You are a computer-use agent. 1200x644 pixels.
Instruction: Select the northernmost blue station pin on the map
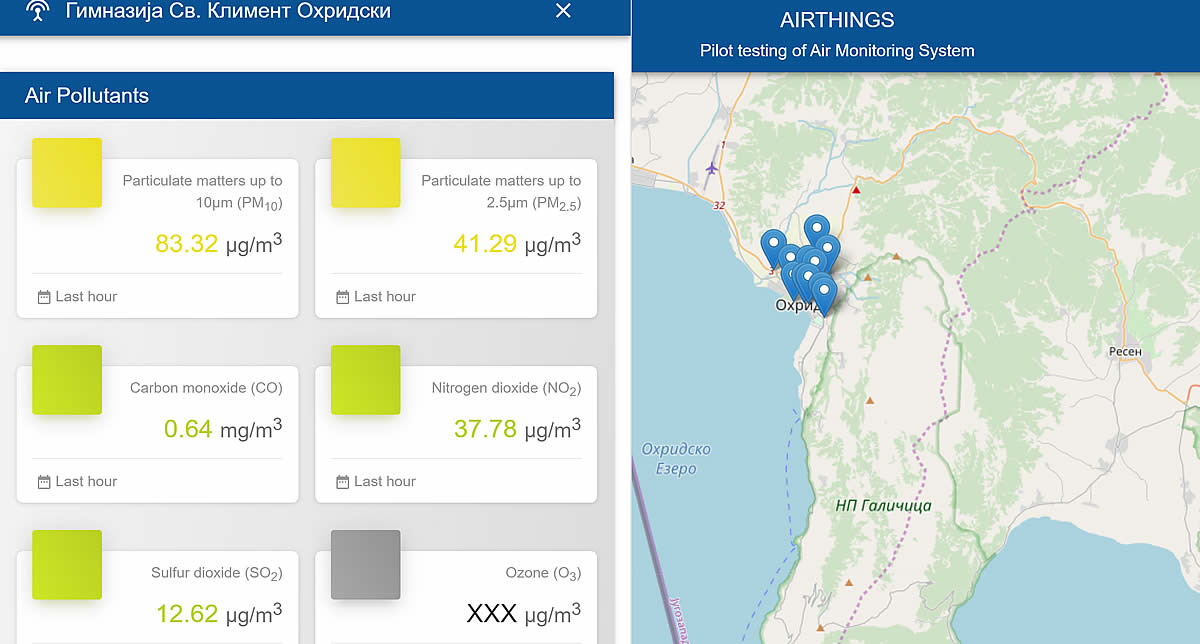[815, 229]
